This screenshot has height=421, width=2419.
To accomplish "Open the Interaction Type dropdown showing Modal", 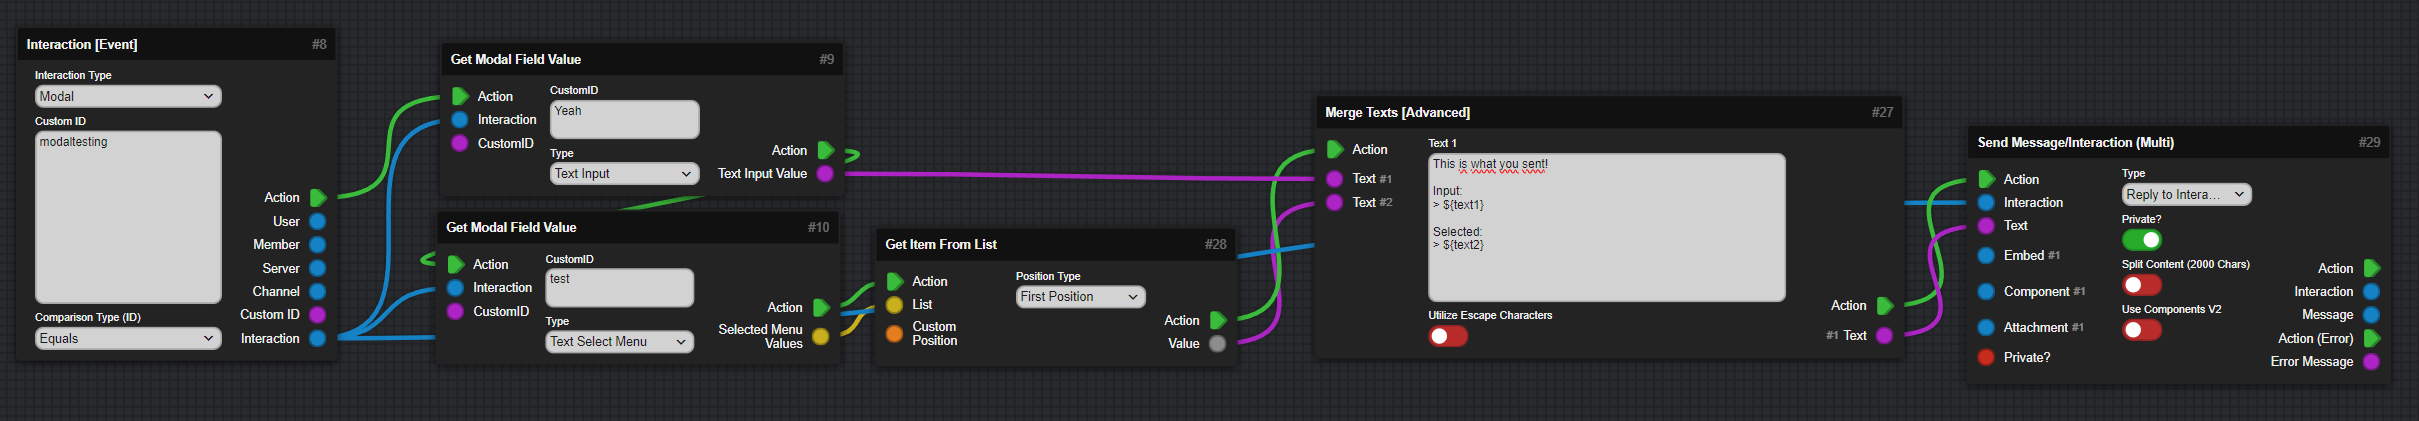I will click(x=127, y=97).
